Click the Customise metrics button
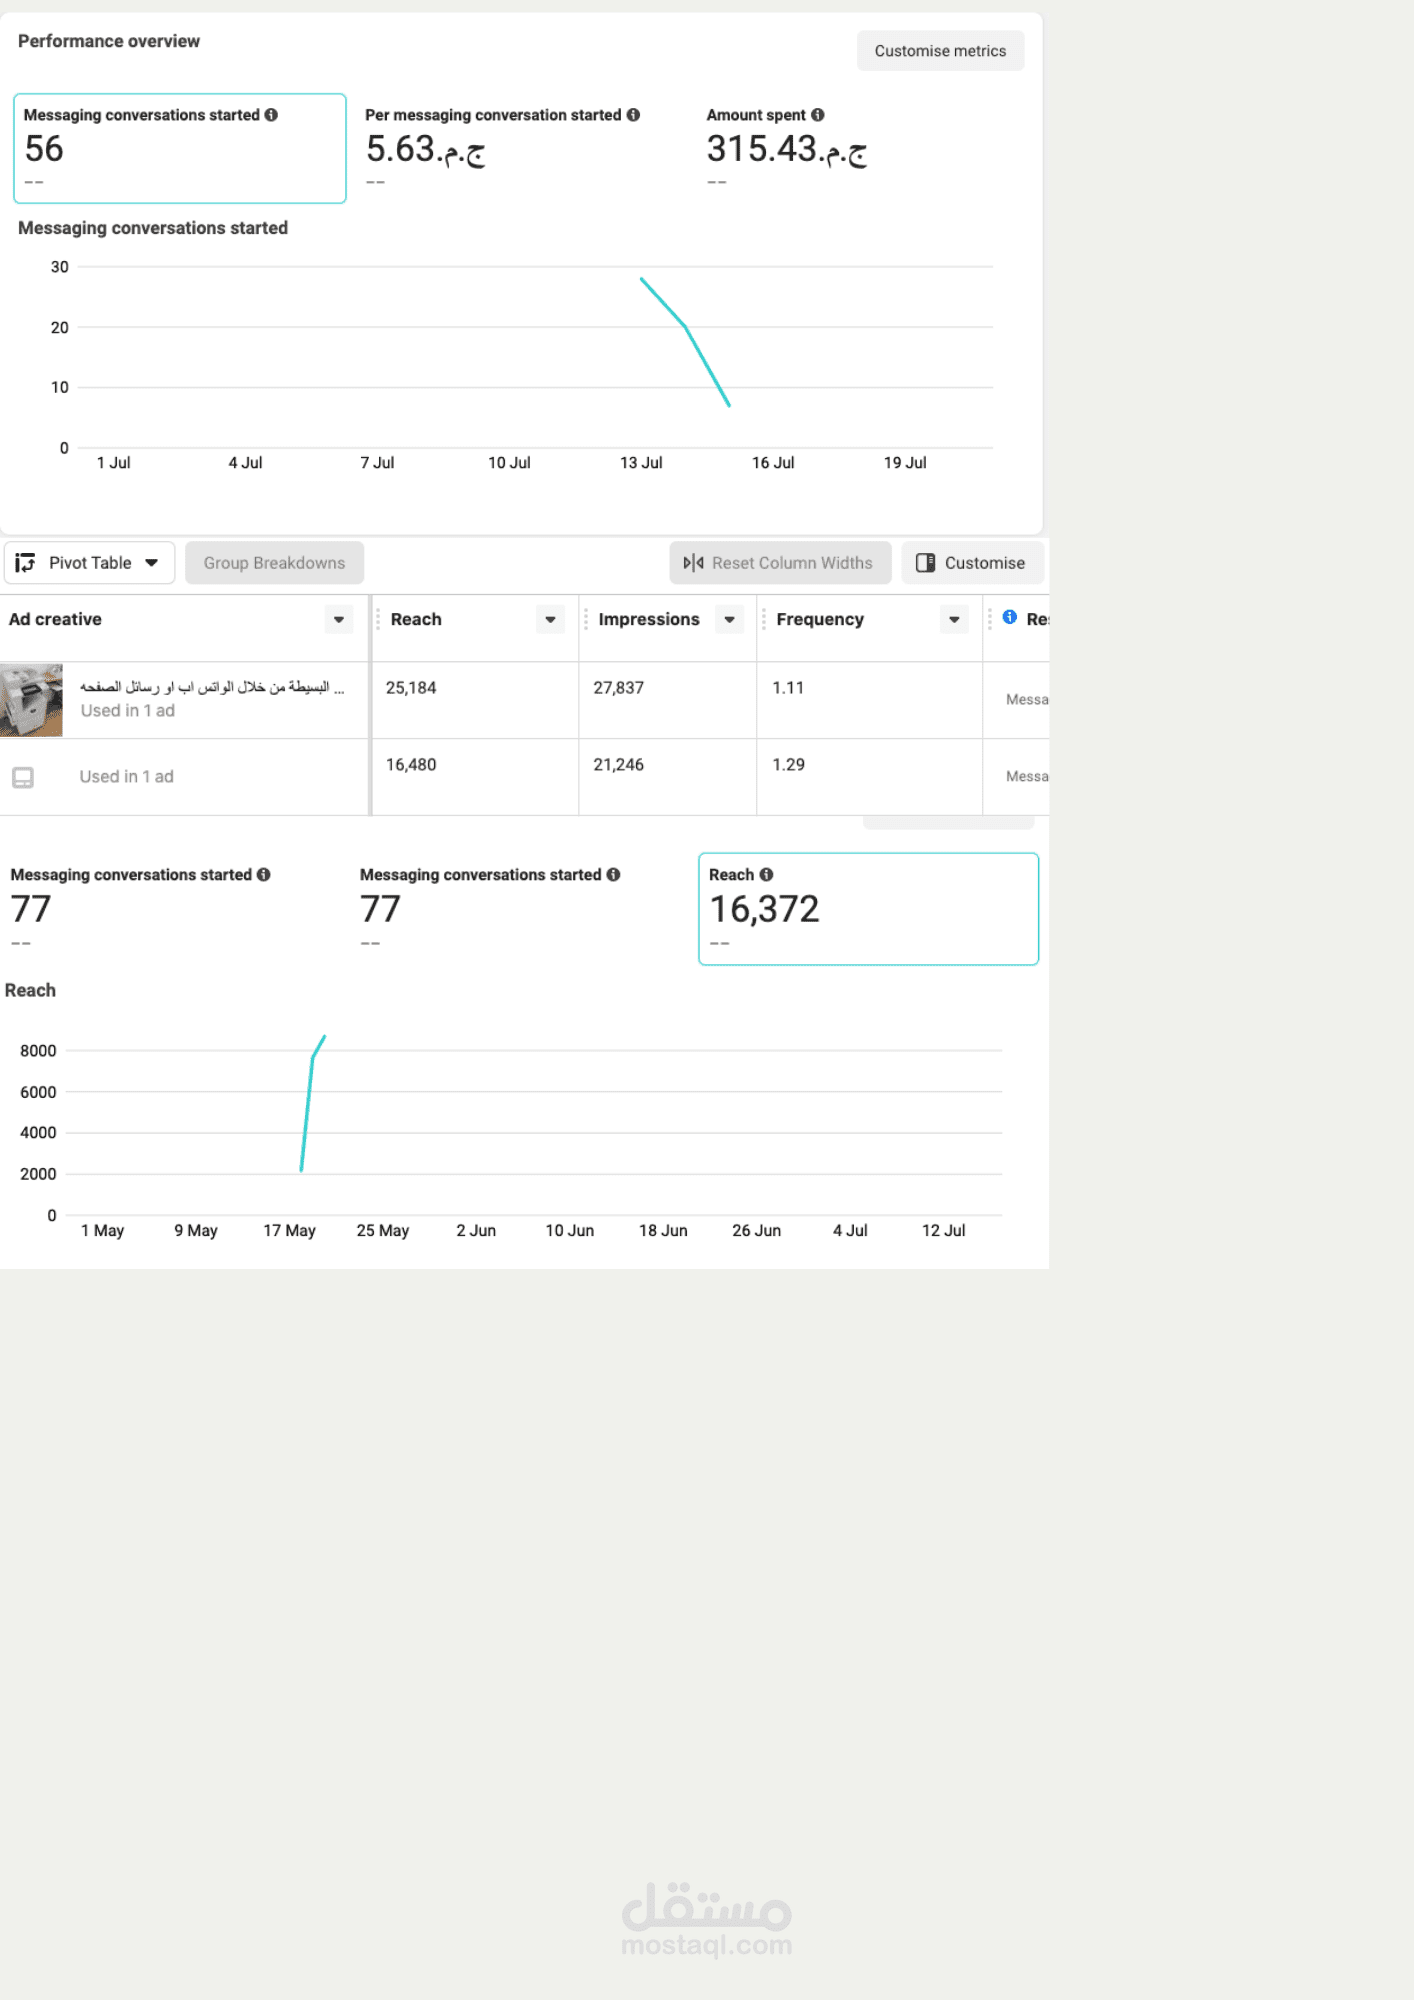The height and width of the screenshot is (2000, 1414). pos(940,51)
